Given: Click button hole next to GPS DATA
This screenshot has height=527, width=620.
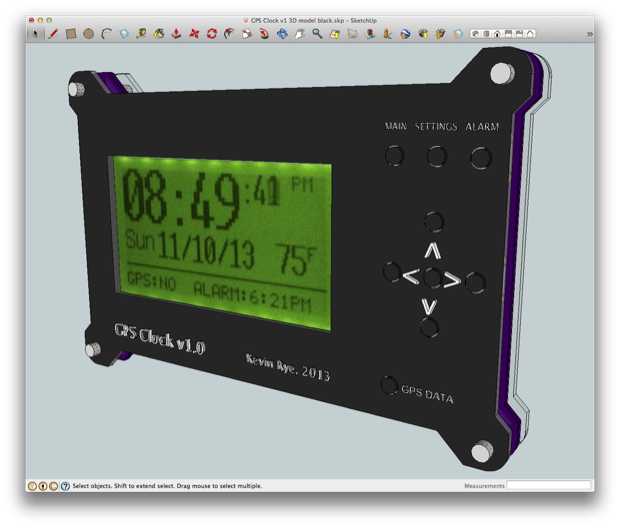Looking at the screenshot, I should [389, 385].
